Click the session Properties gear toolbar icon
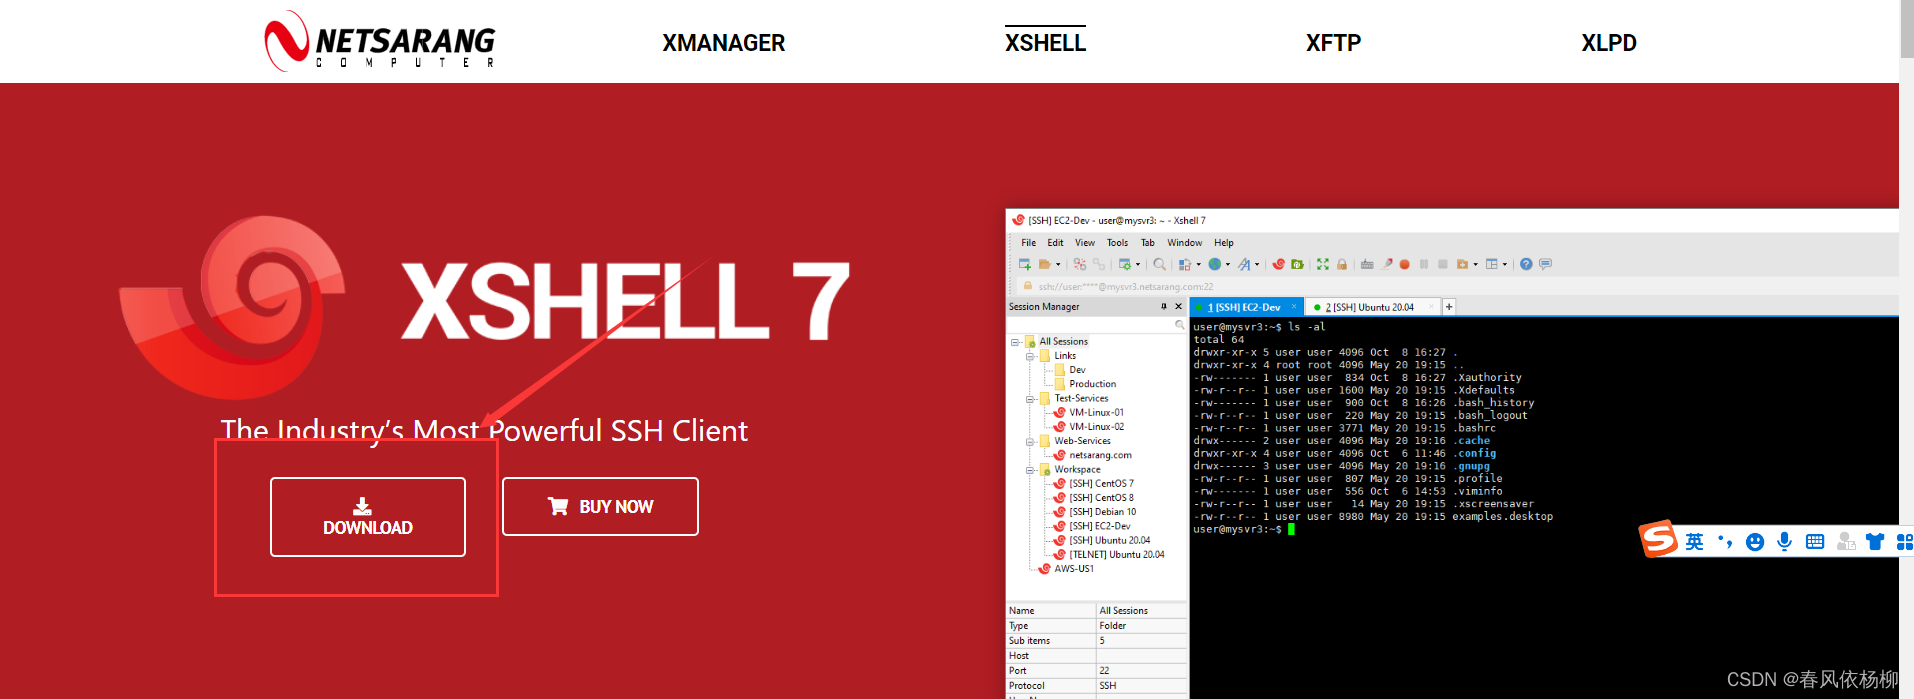This screenshot has height=699, width=1914. click(1125, 264)
